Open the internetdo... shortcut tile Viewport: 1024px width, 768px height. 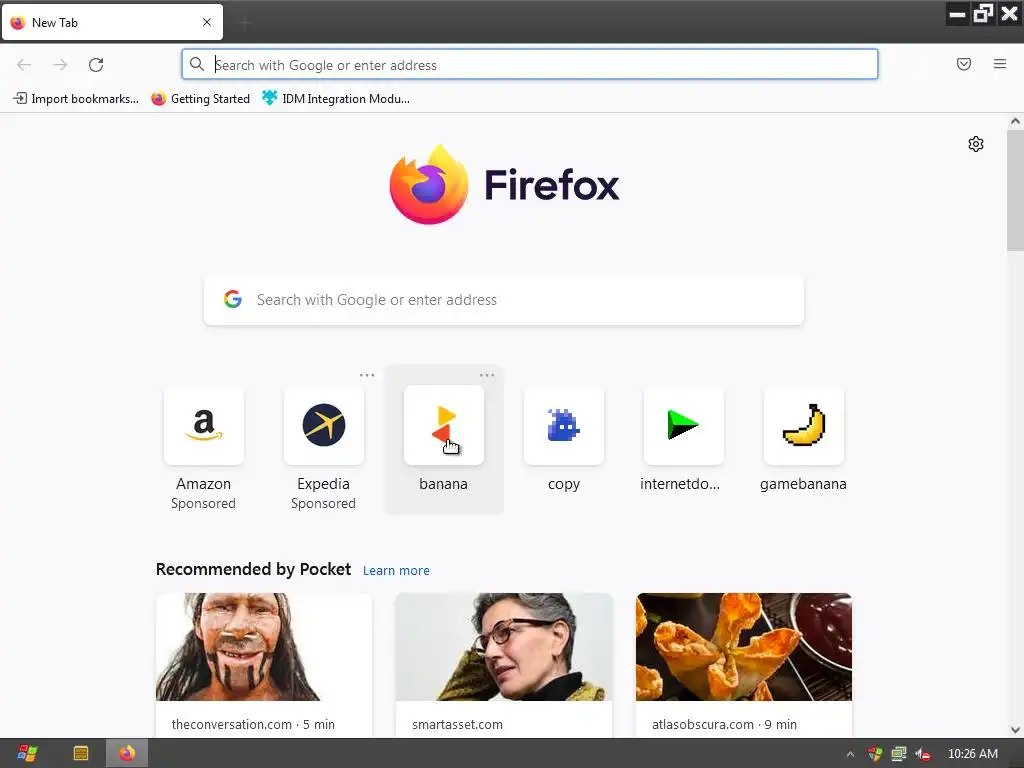coord(684,426)
